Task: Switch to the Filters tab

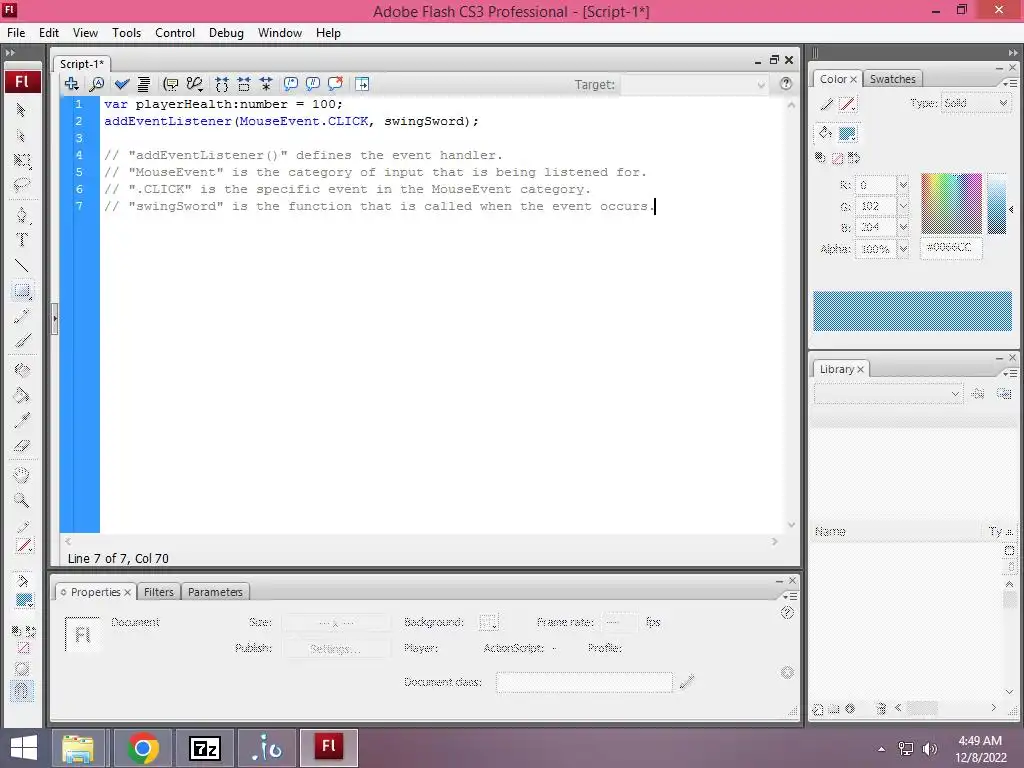Action: tap(159, 592)
